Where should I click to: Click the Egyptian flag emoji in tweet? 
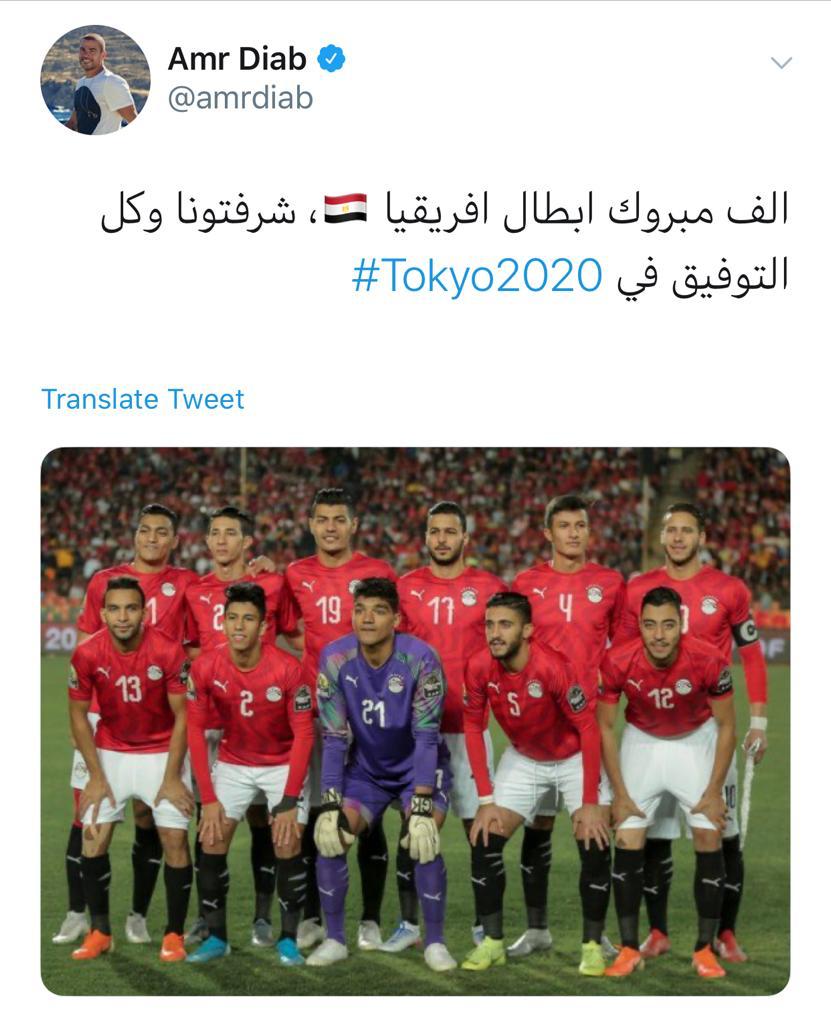coord(346,209)
